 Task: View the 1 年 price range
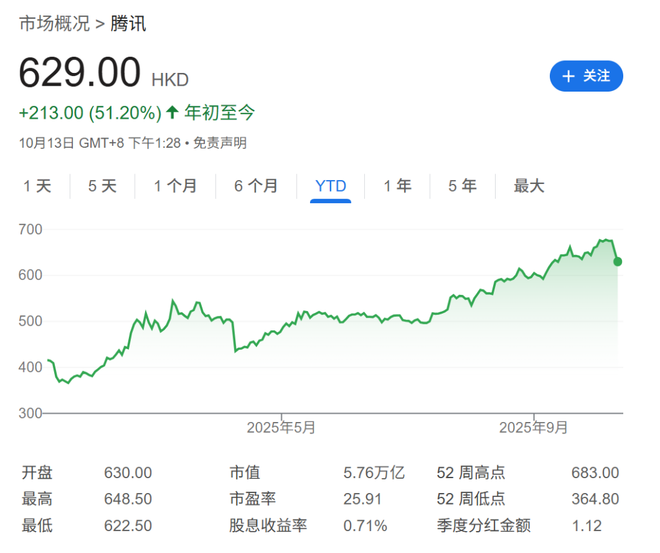[397, 186]
